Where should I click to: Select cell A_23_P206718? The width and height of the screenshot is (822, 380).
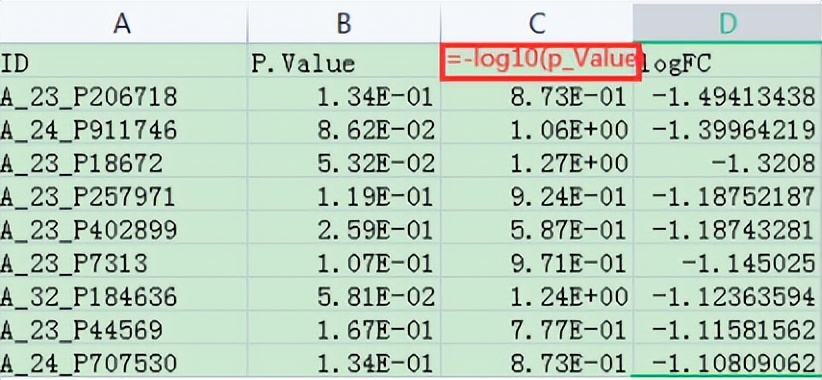pyautogui.click(x=123, y=95)
